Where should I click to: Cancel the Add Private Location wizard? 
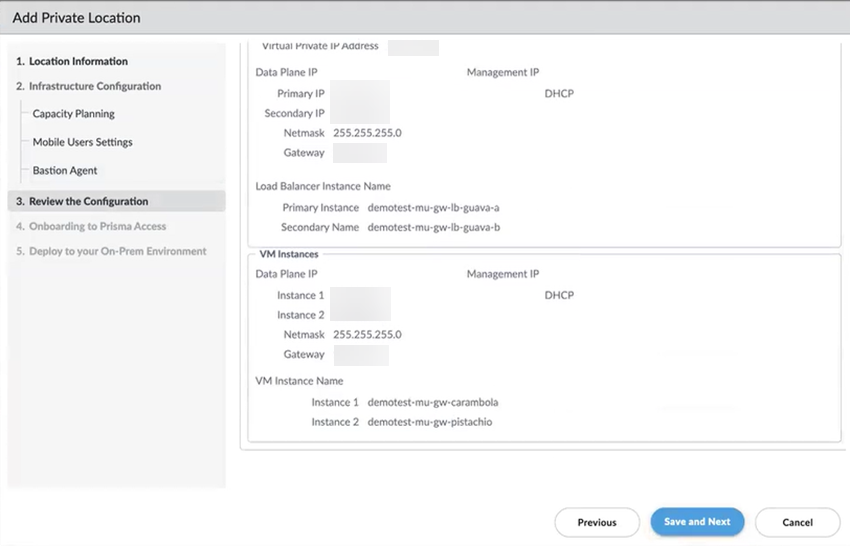[797, 522]
